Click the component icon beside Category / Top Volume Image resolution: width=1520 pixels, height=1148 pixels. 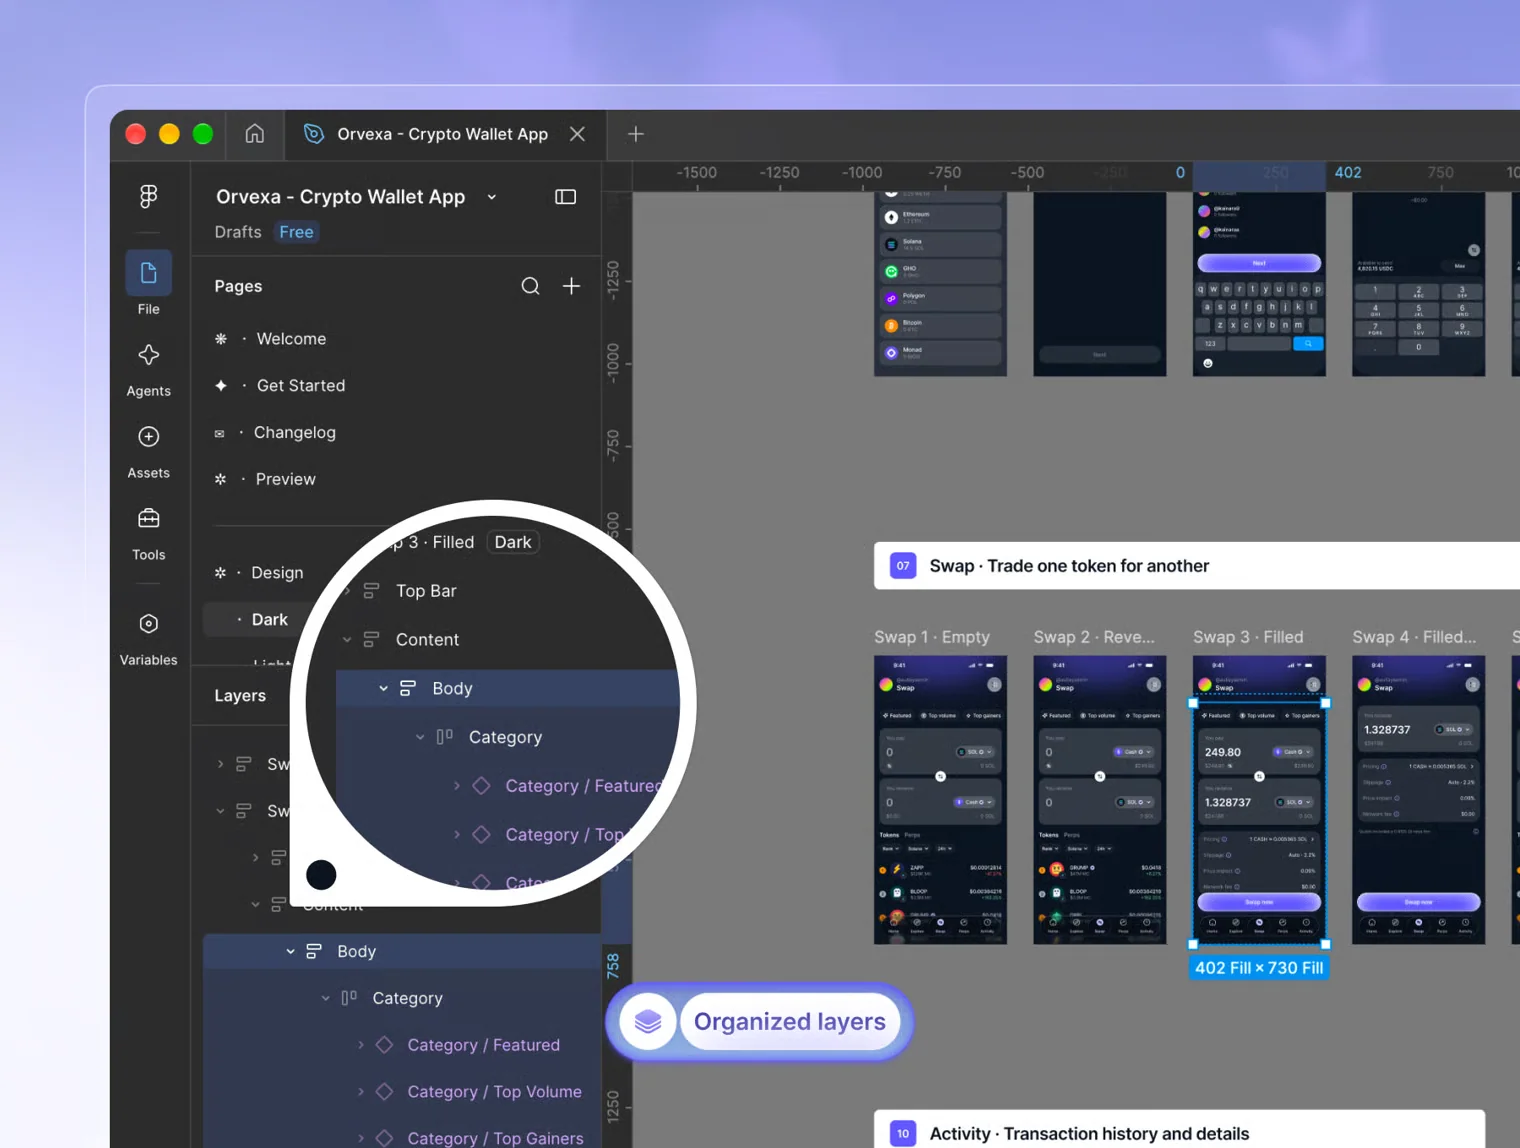(384, 1092)
